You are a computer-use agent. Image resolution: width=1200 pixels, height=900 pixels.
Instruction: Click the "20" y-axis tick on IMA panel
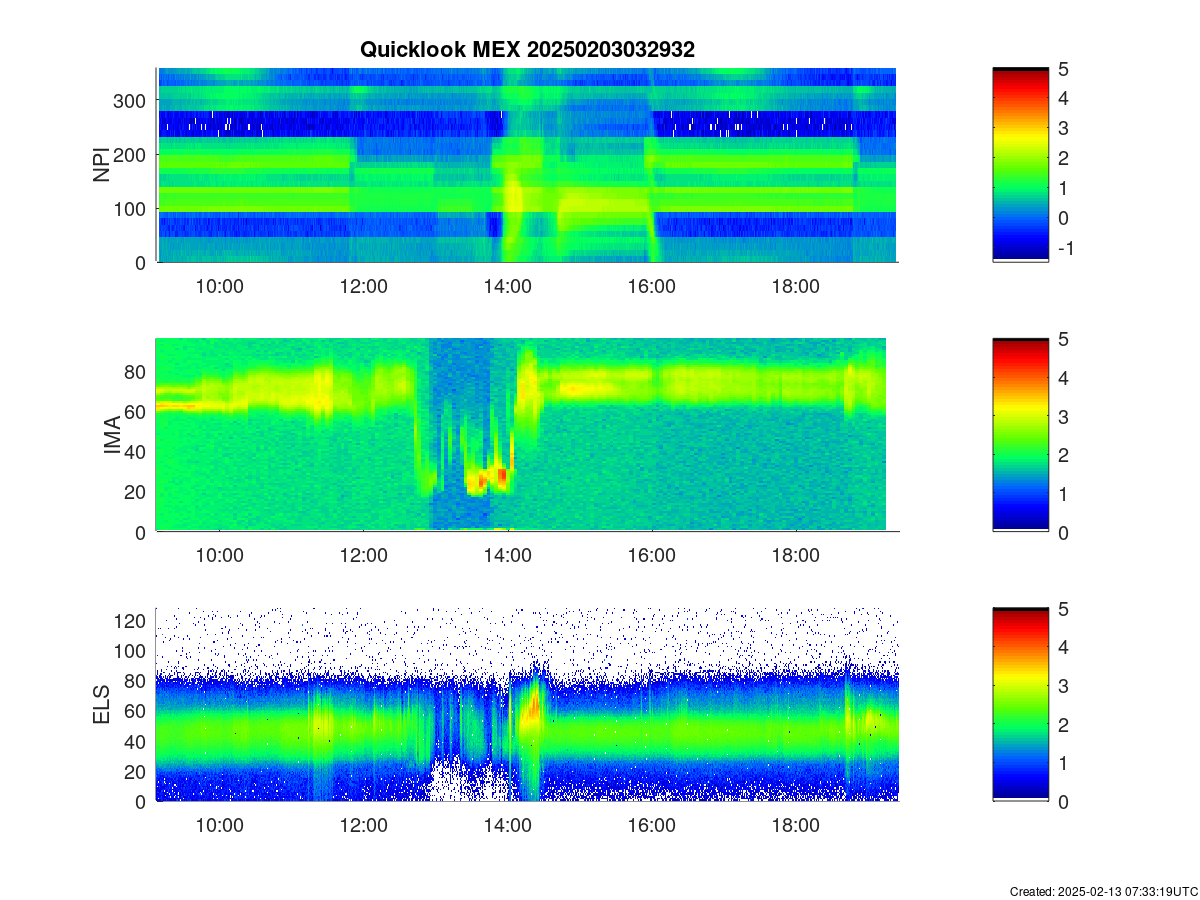137,492
